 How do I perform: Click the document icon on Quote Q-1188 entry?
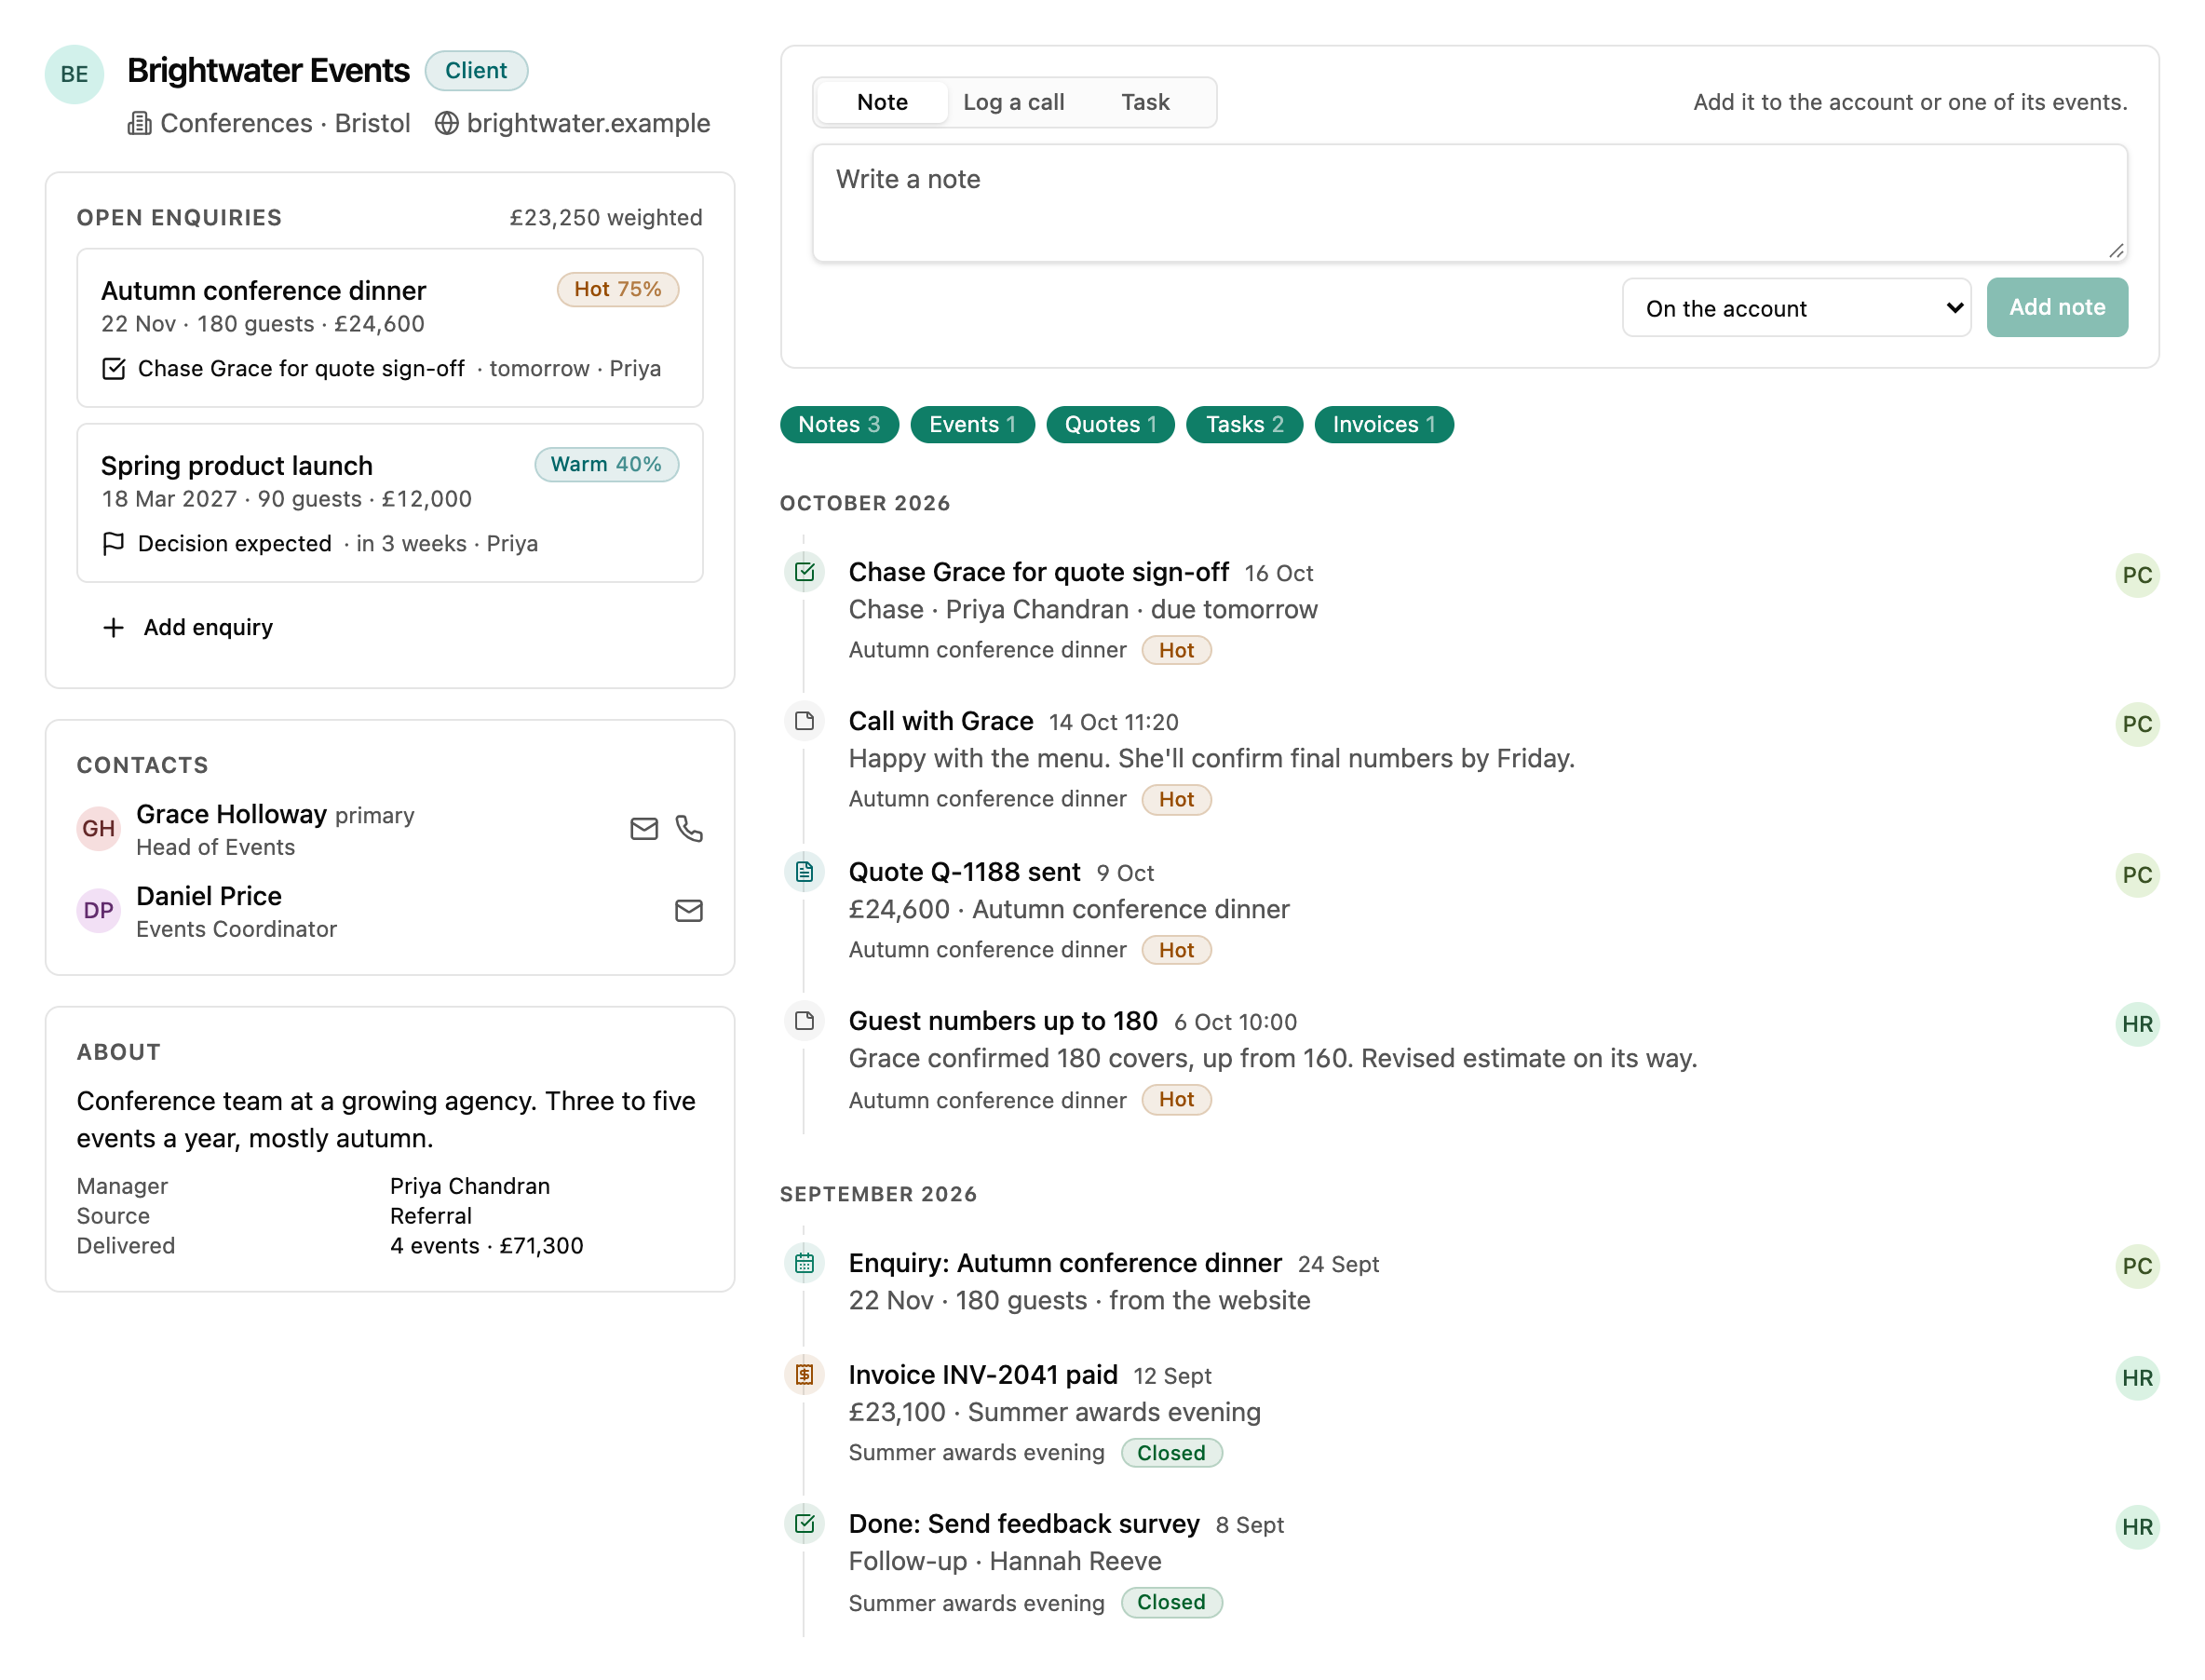click(804, 872)
